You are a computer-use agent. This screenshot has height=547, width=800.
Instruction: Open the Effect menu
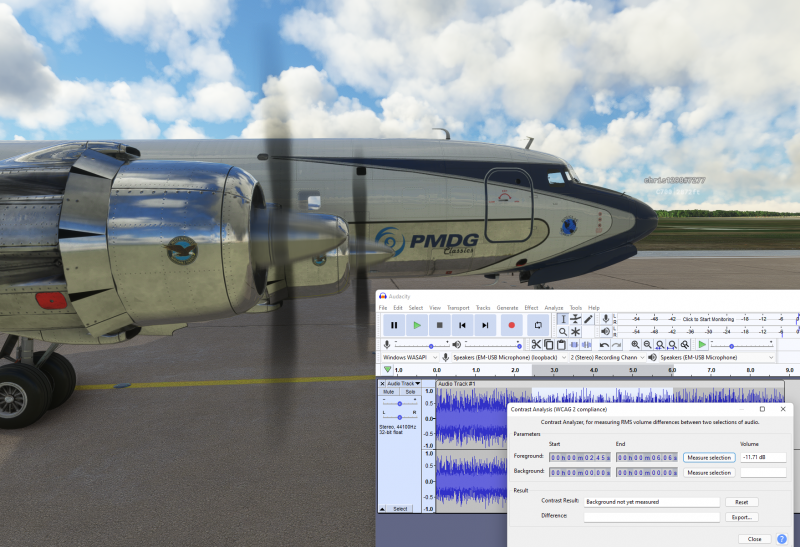pyautogui.click(x=531, y=308)
